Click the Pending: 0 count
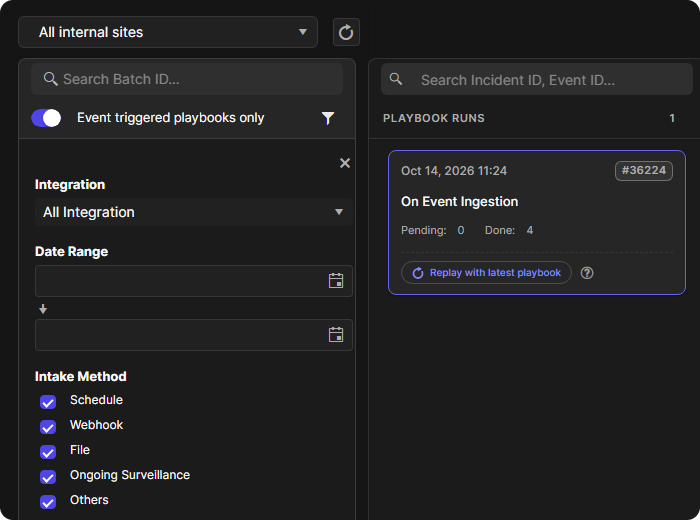The width and height of the screenshot is (700, 520). [x=433, y=230]
